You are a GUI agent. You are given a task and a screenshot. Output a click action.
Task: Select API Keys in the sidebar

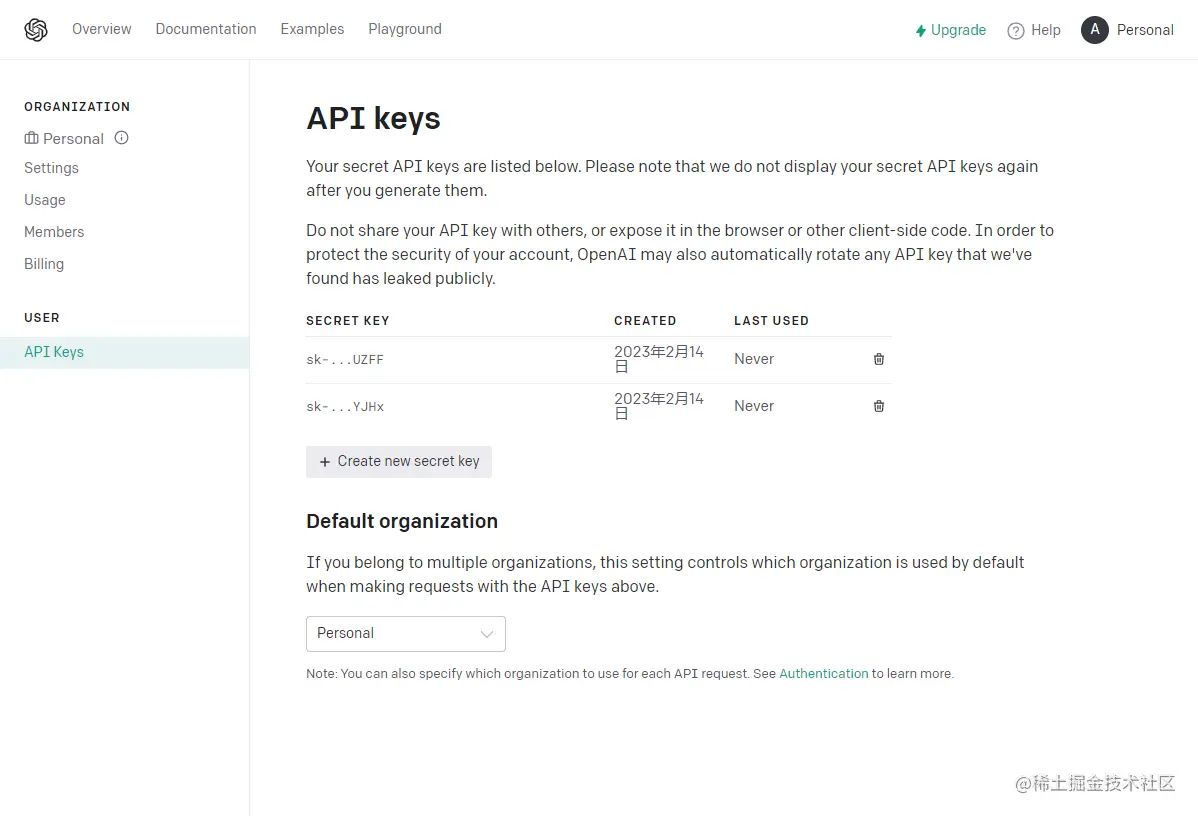125,352
